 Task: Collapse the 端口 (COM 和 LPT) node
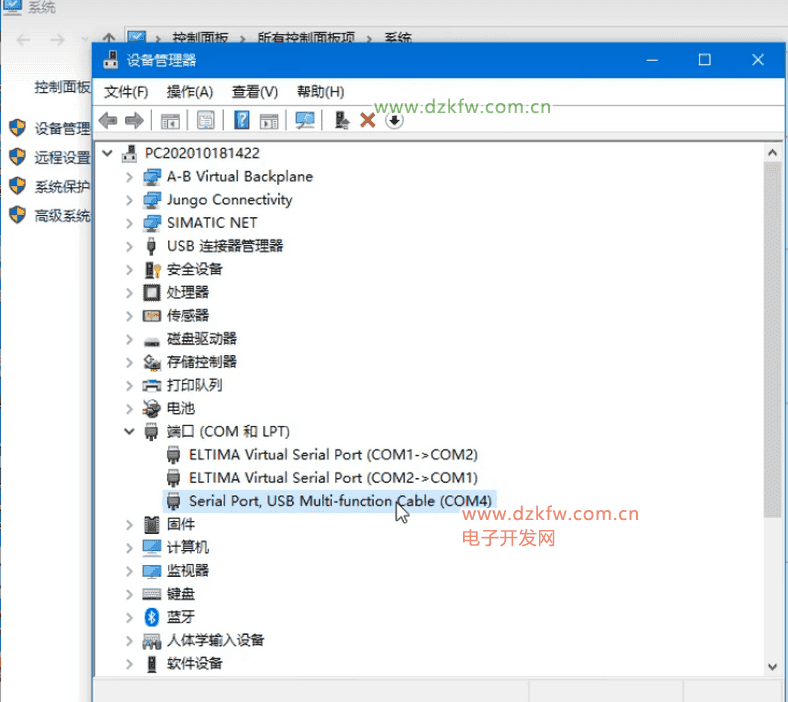pos(129,432)
